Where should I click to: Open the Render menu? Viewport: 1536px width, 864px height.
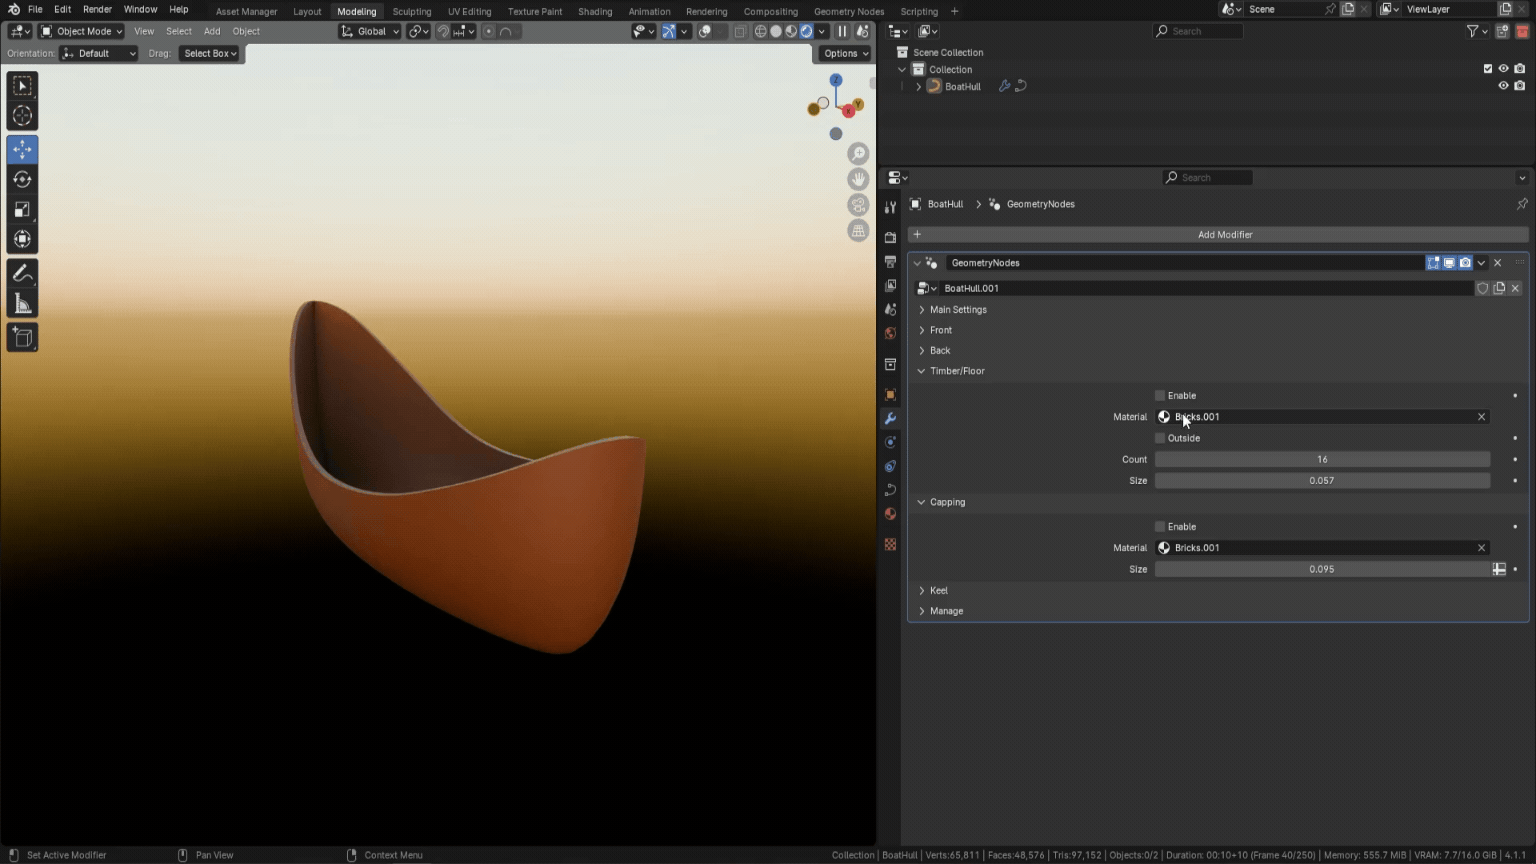97,9
